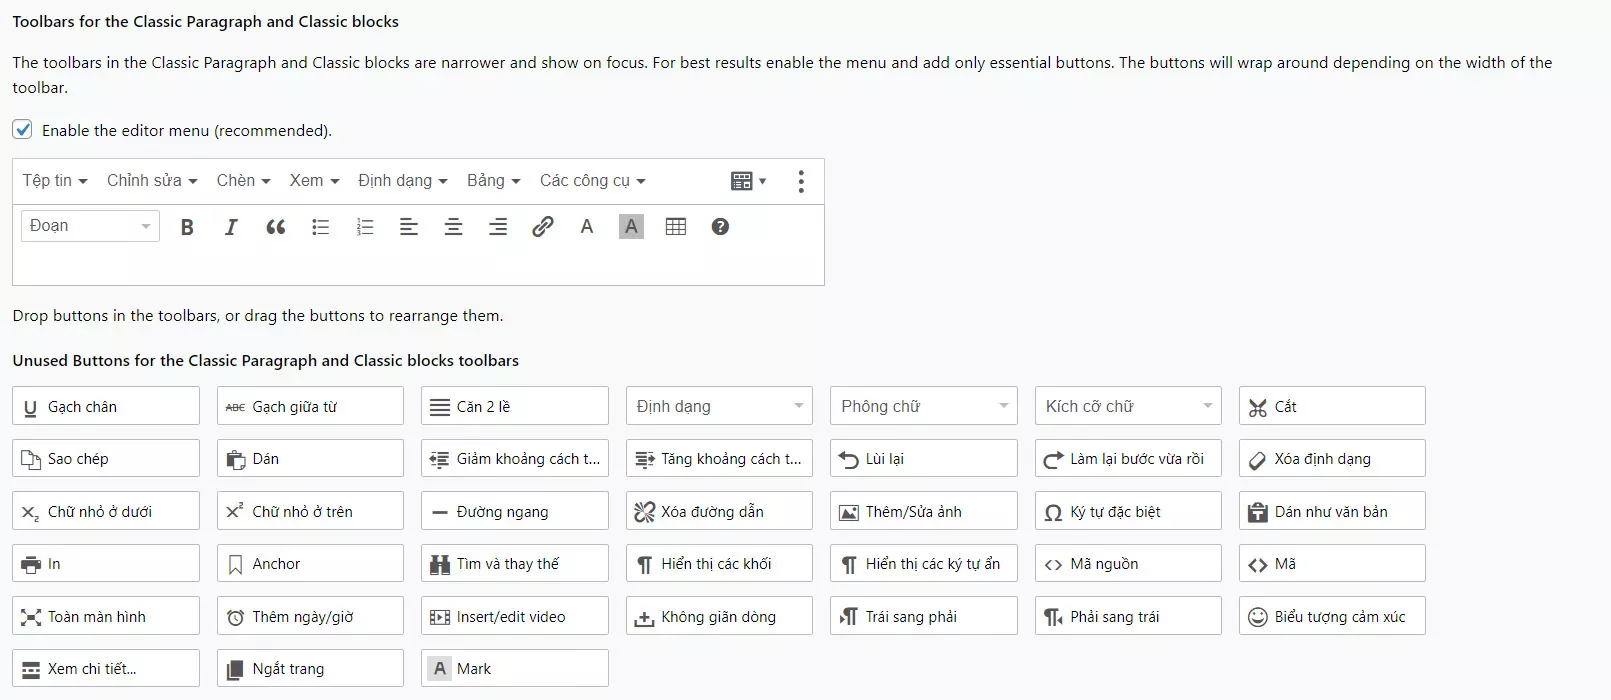
Task: Open the Tệp tin menu
Action: 55,181
